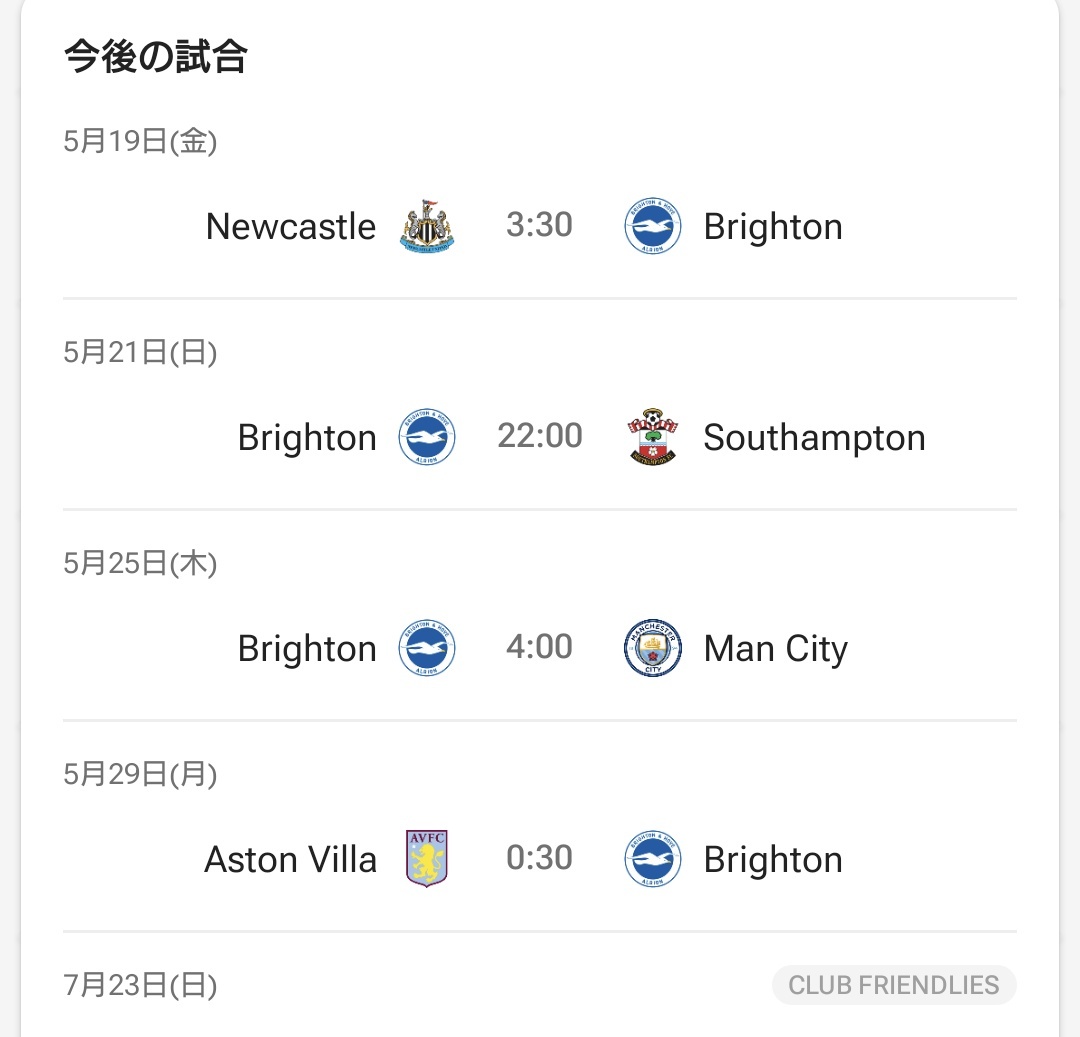1080x1037 pixels.
Task: Click the 0:30 kickoff time
Action: coord(539,858)
